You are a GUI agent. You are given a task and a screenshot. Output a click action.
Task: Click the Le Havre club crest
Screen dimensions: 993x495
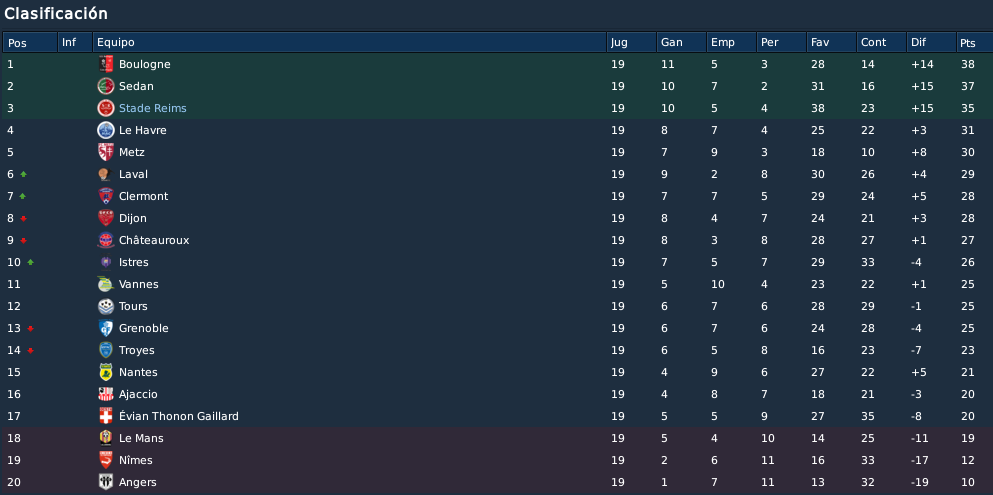click(106, 130)
